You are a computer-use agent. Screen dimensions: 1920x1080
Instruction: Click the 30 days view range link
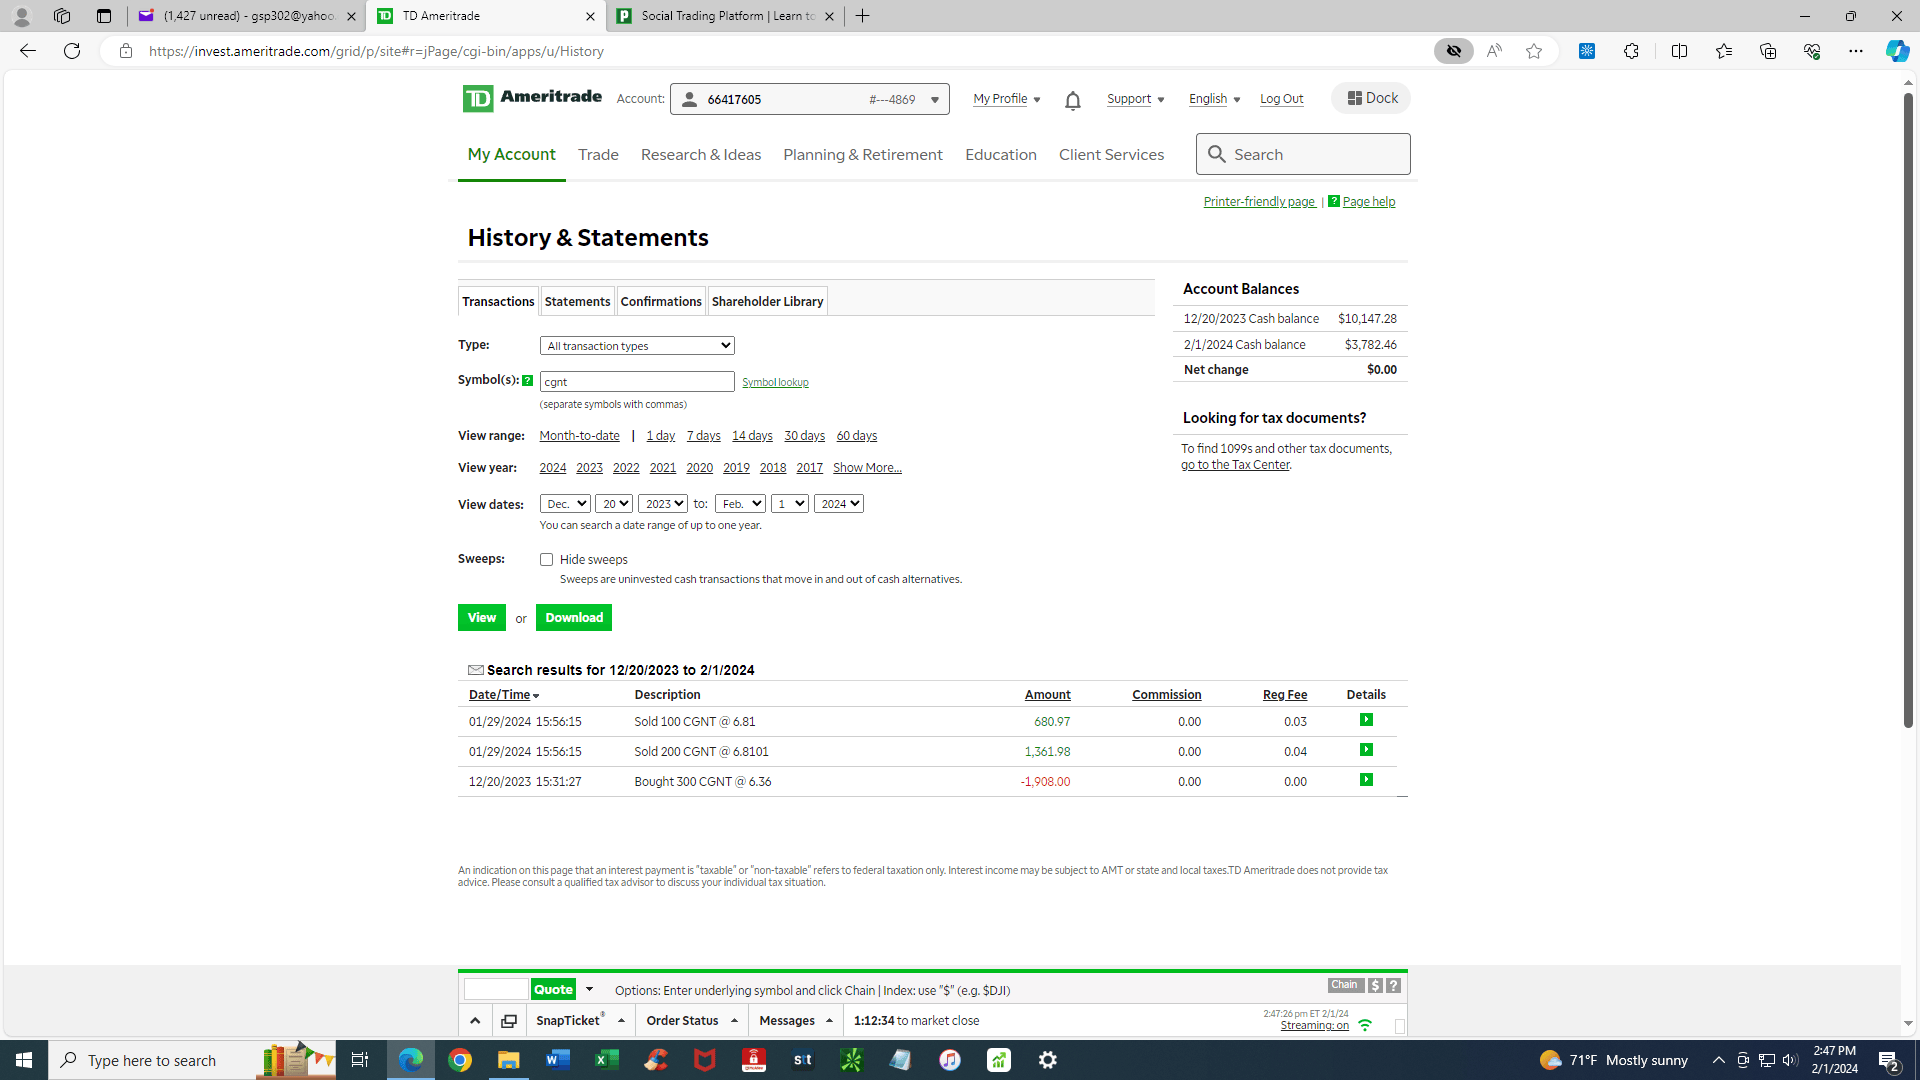point(804,436)
